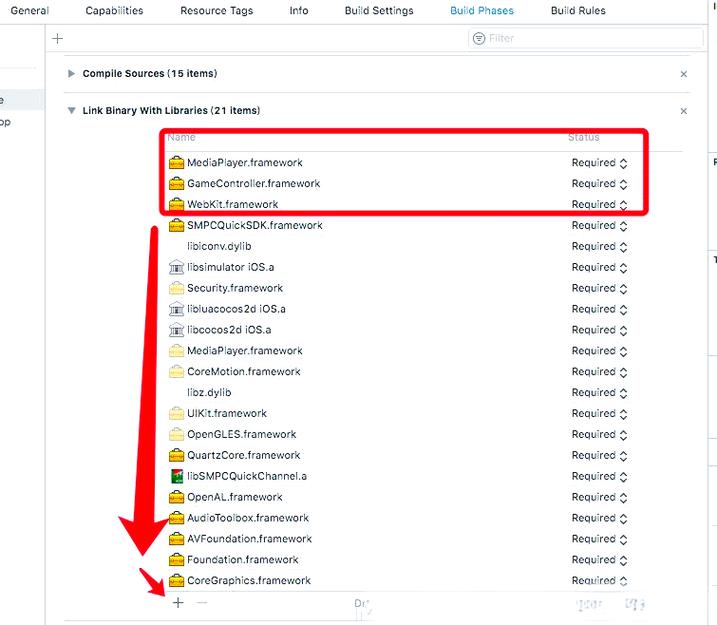Switch to the Build Settings tab
Image resolution: width=717 pixels, height=625 pixels.
tap(379, 11)
